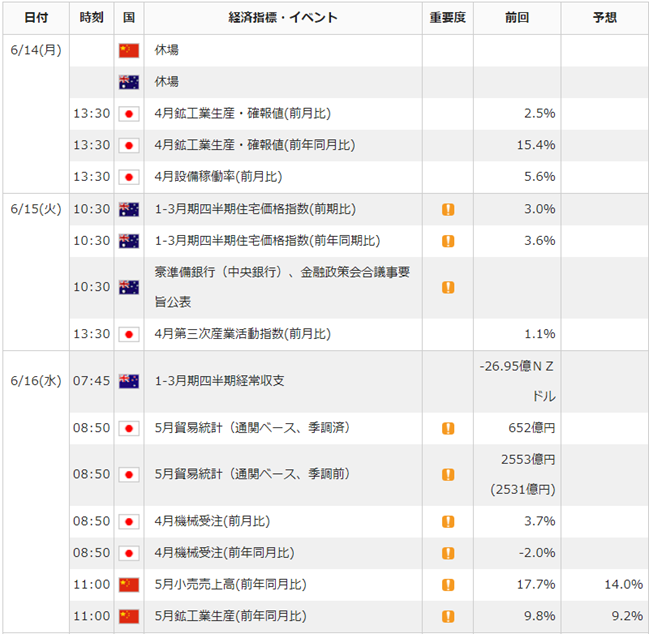Click the 国 column header
Viewport: 649px width, 634px height.
[x=129, y=18]
